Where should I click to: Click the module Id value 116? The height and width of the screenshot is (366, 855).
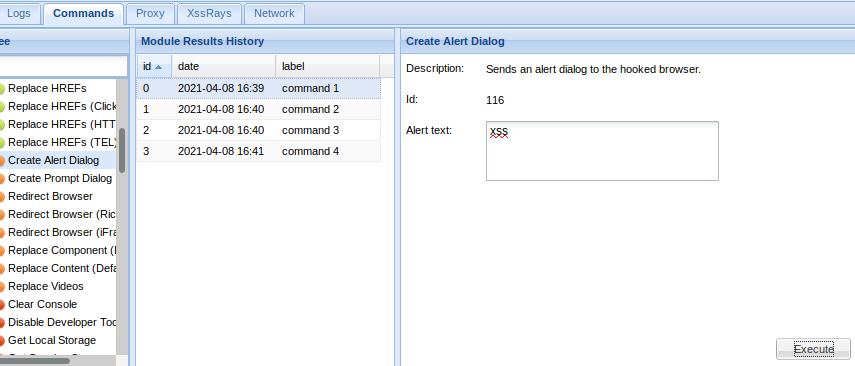click(x=495, y=100)
